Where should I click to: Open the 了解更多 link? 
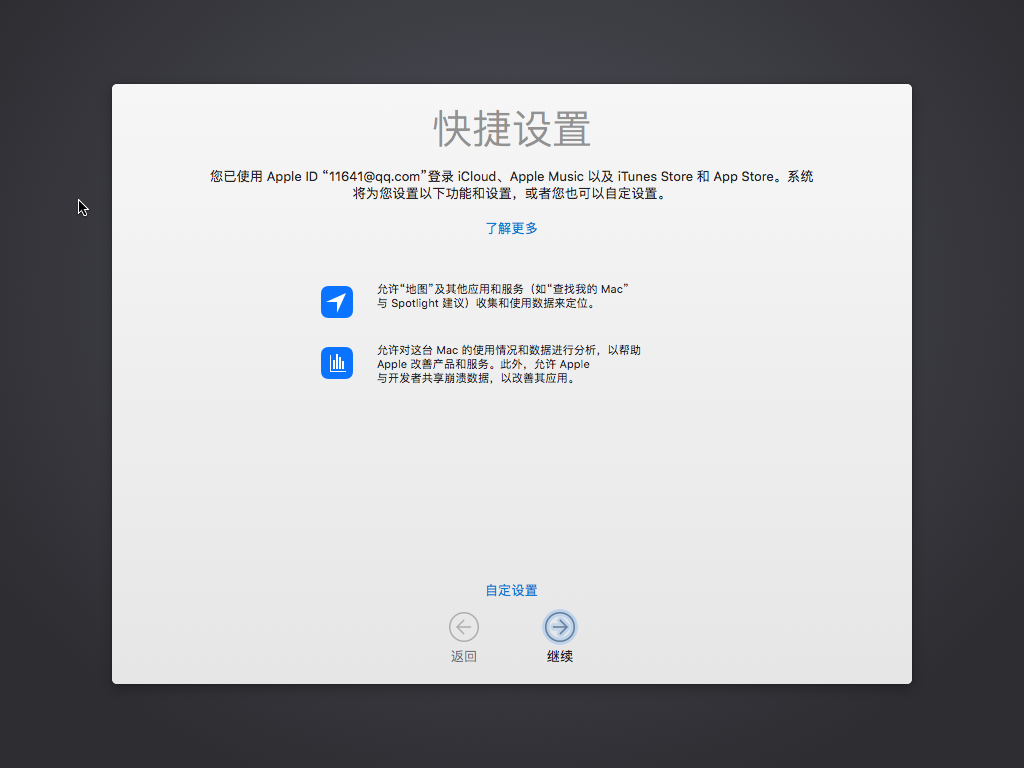tap(512, 228)
